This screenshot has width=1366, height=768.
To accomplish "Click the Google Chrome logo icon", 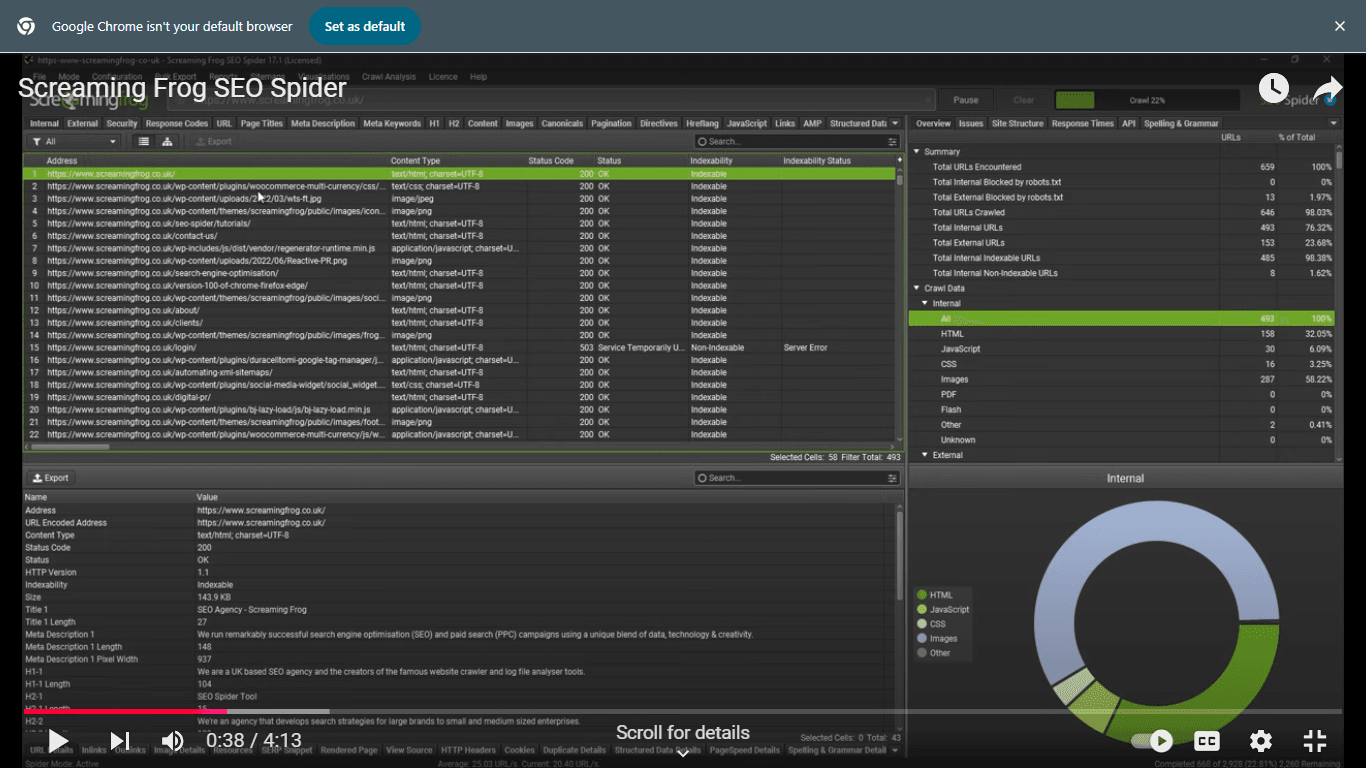I will [x=26, y=26].
